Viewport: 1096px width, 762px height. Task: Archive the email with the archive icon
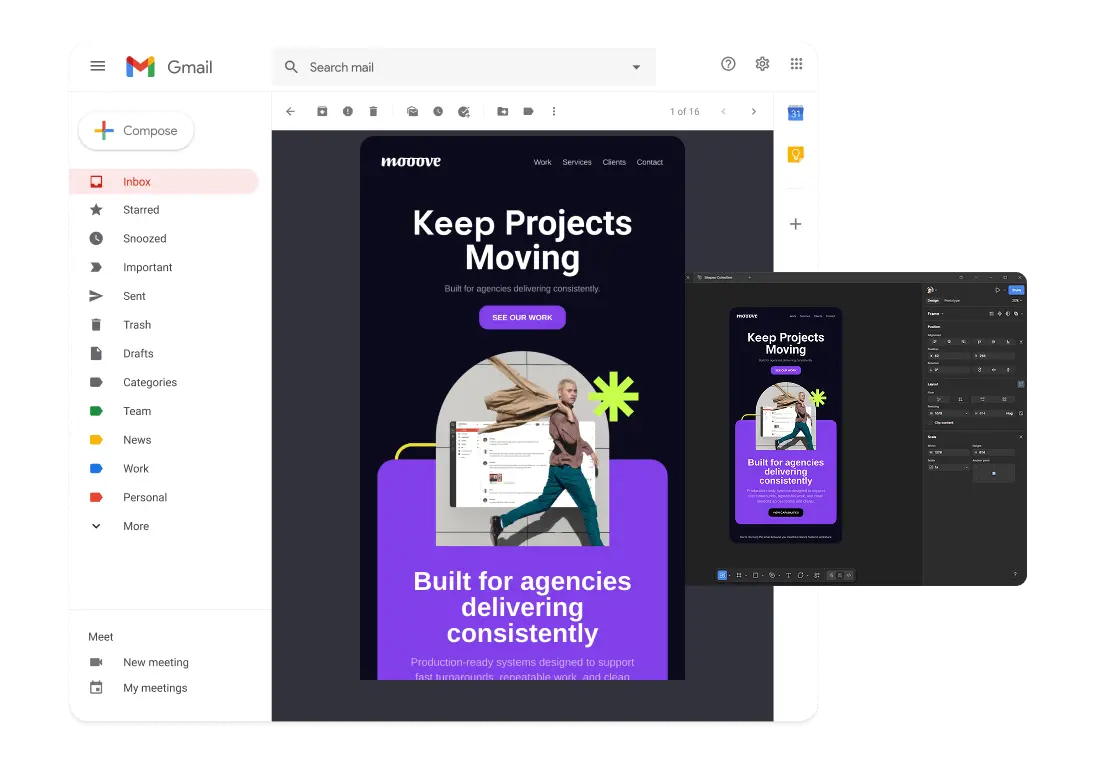322,111
